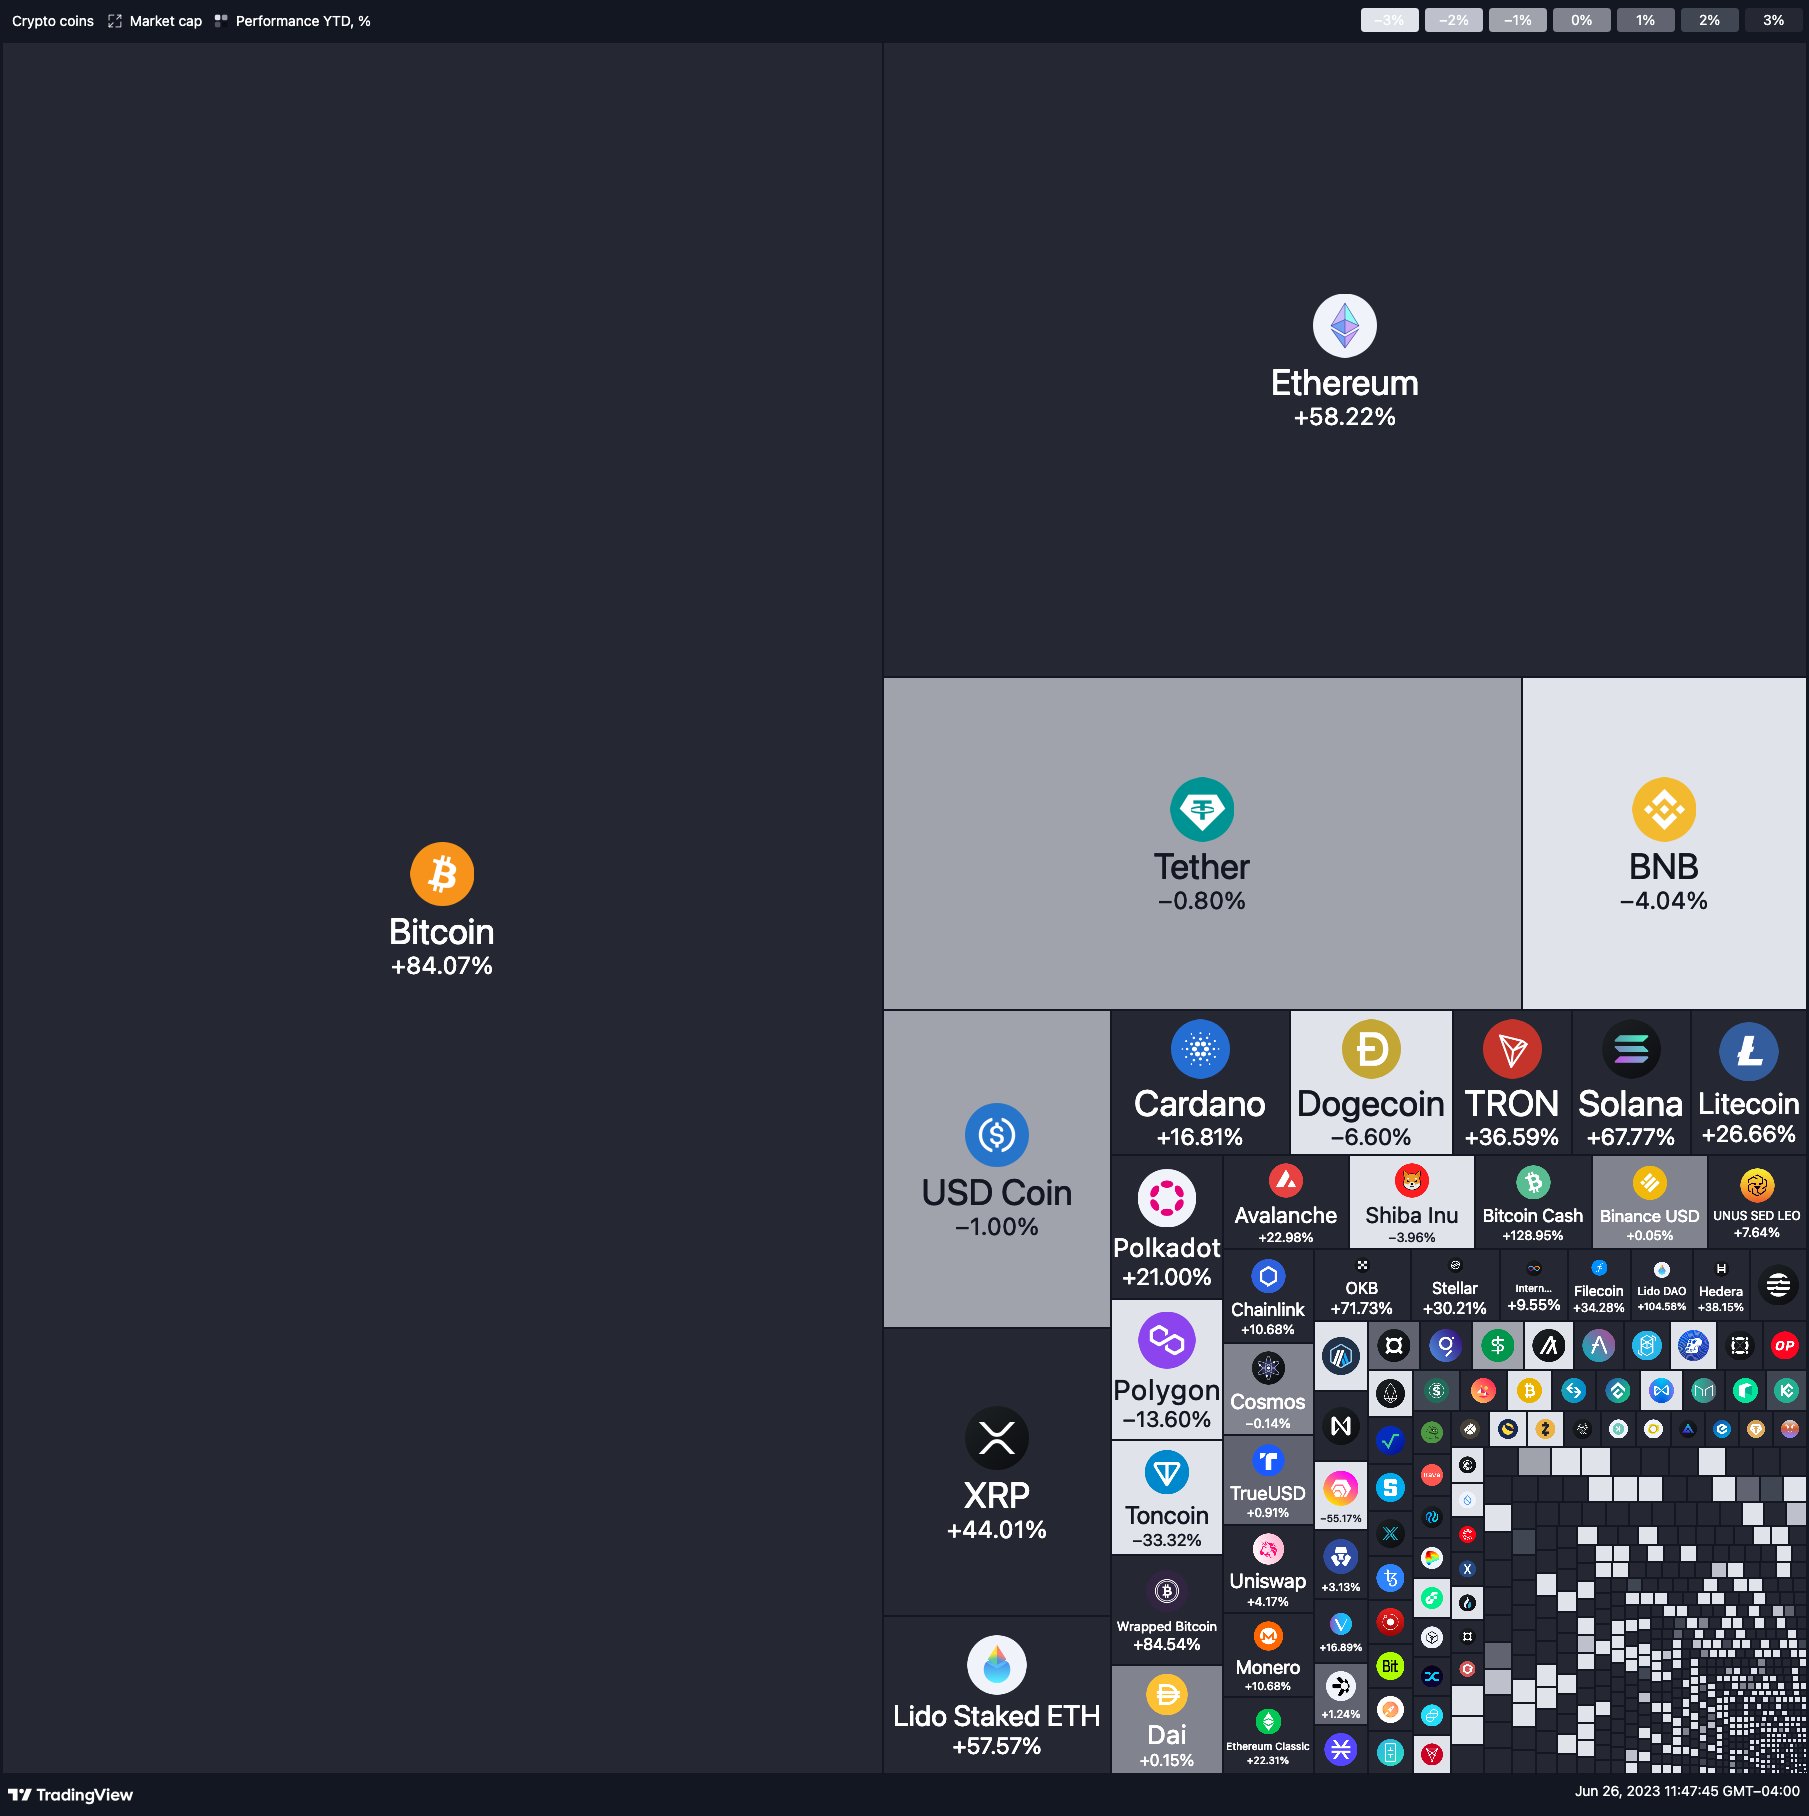Click the -3% legend swatch
This screenshot has height=1816, width=1809.
coord(1389,20)
